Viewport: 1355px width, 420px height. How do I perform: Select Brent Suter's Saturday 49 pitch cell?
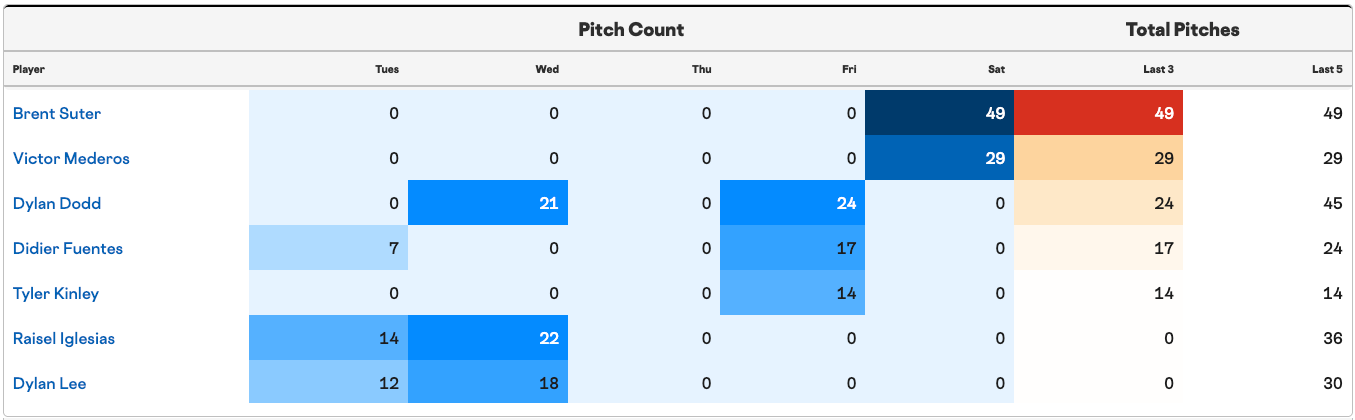(x=939, y=113)
